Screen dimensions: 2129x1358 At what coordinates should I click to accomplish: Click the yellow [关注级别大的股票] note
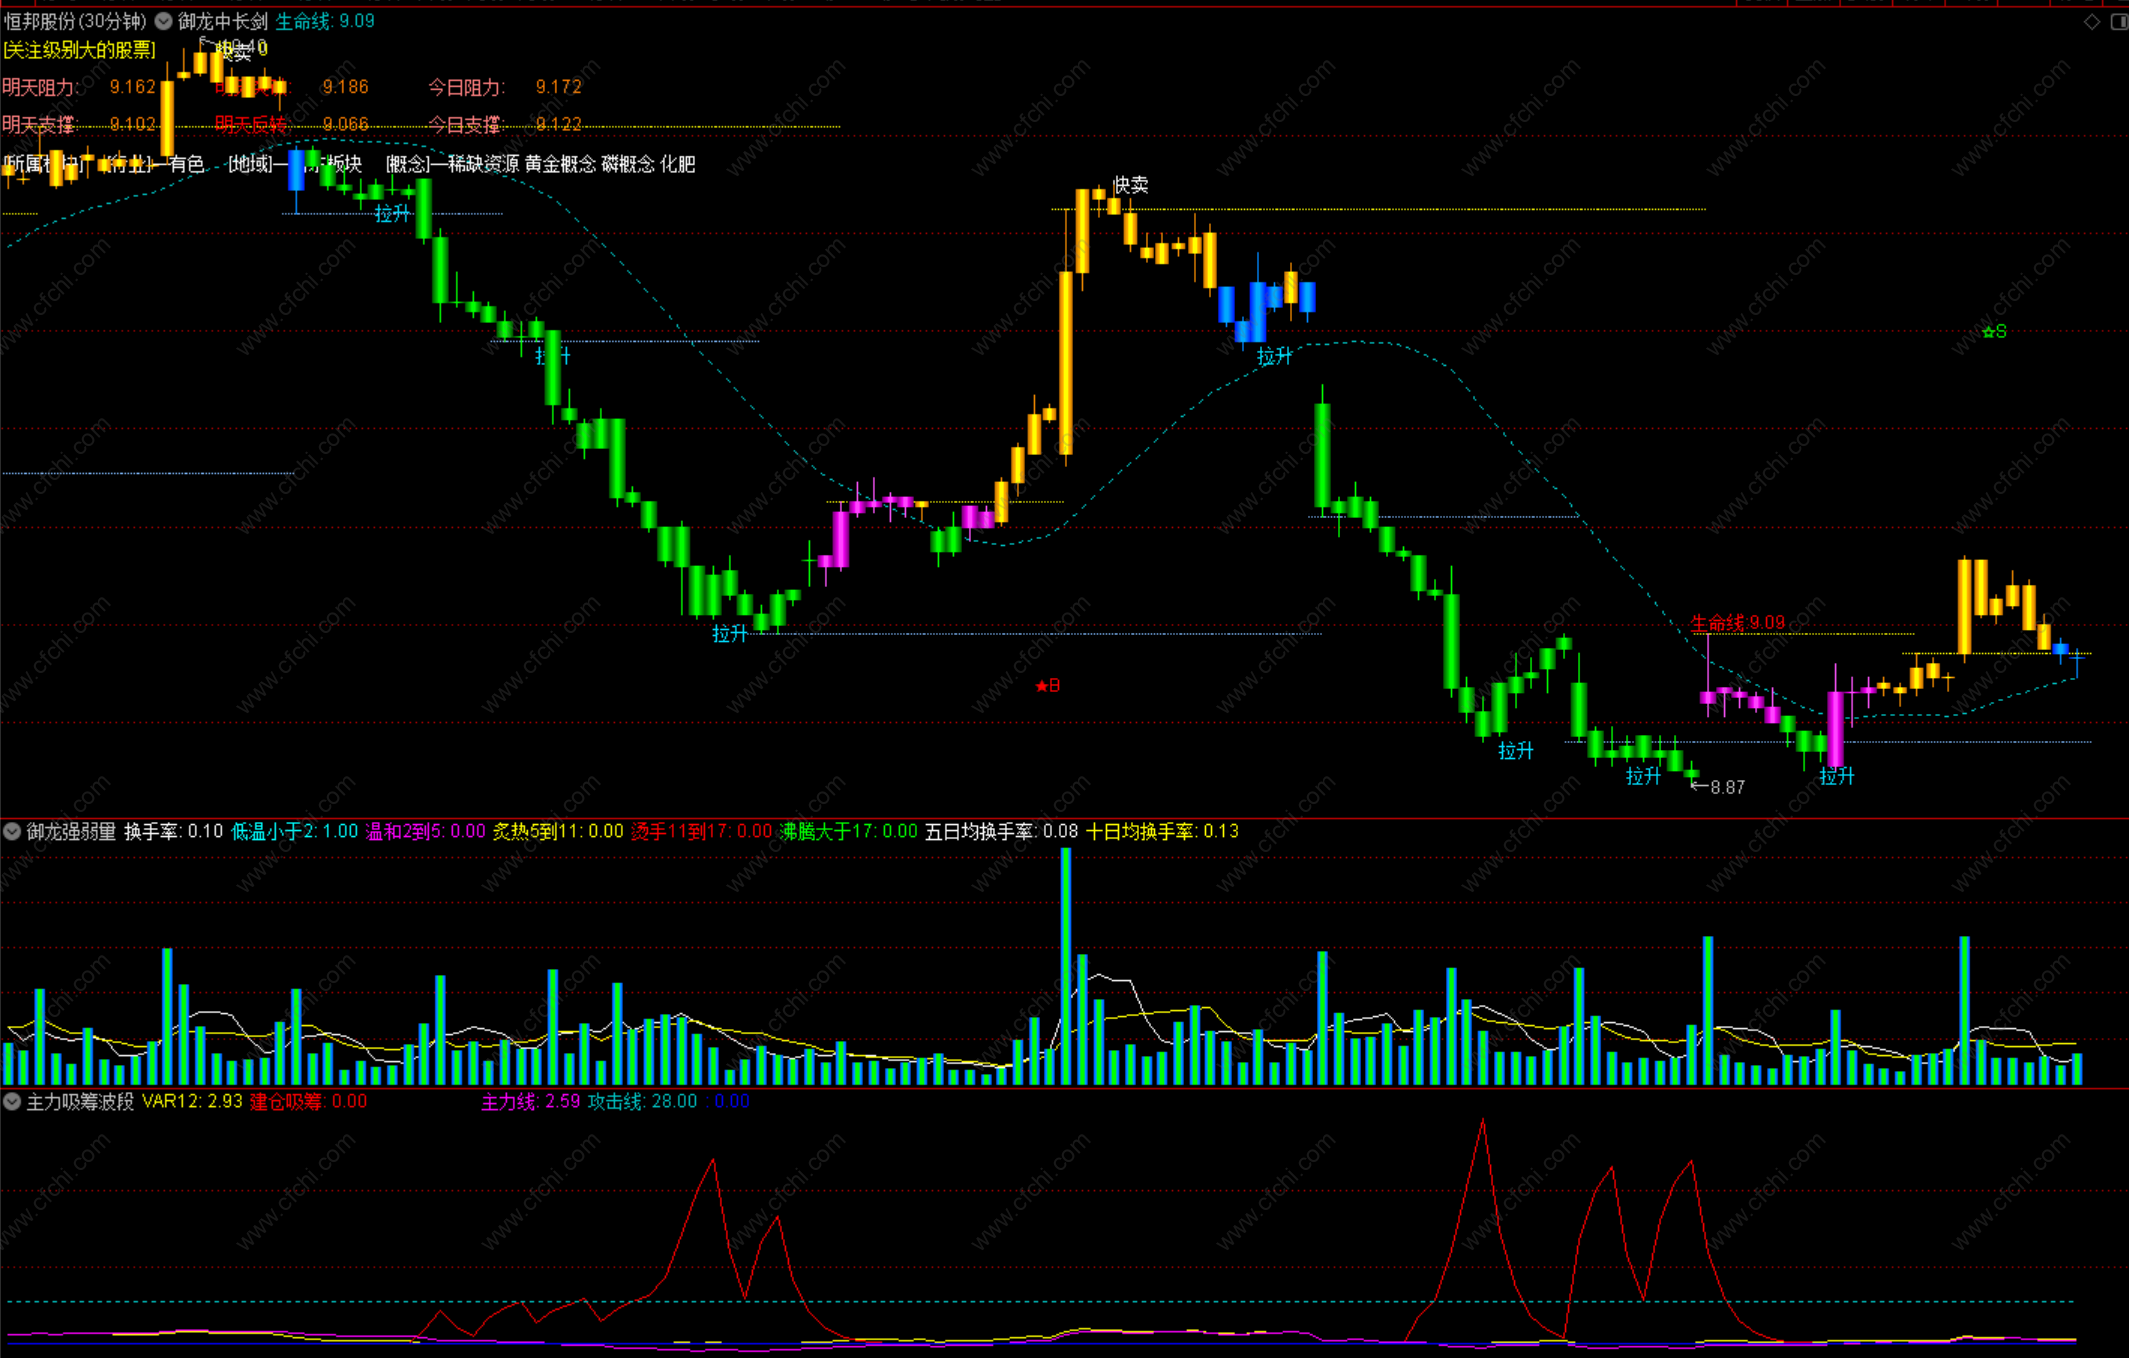pos(79,49)
